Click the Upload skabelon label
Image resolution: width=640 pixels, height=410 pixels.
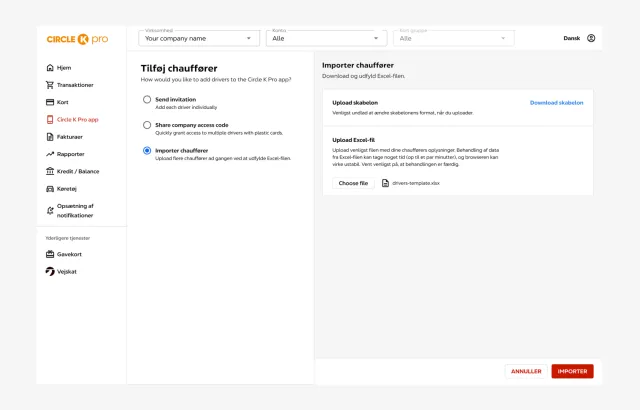(355, 103)
